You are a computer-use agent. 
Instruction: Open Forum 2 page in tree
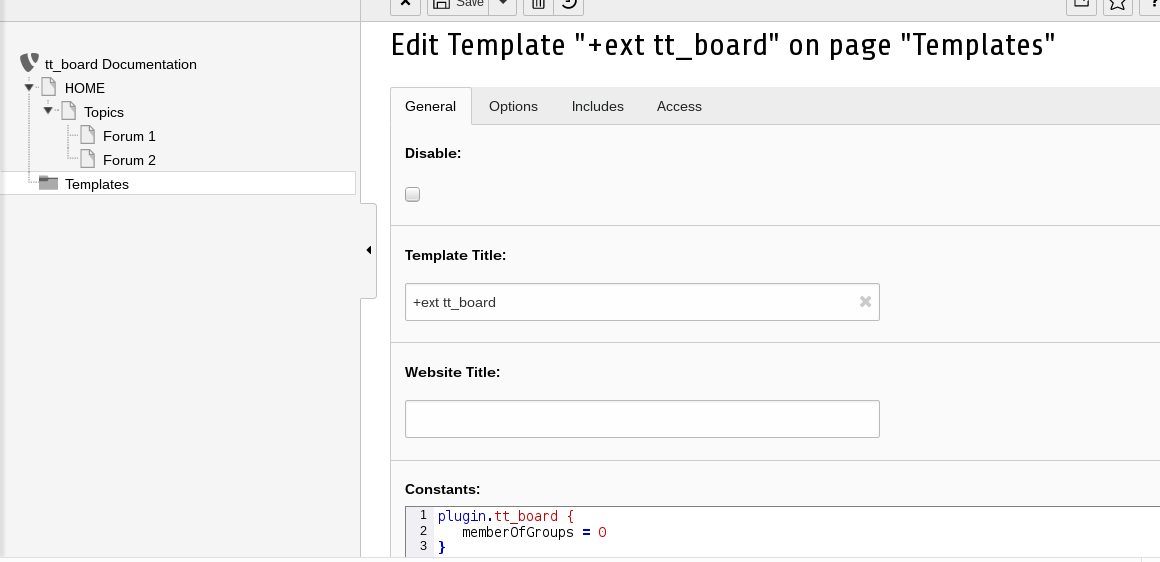click(x=129, y=160)
